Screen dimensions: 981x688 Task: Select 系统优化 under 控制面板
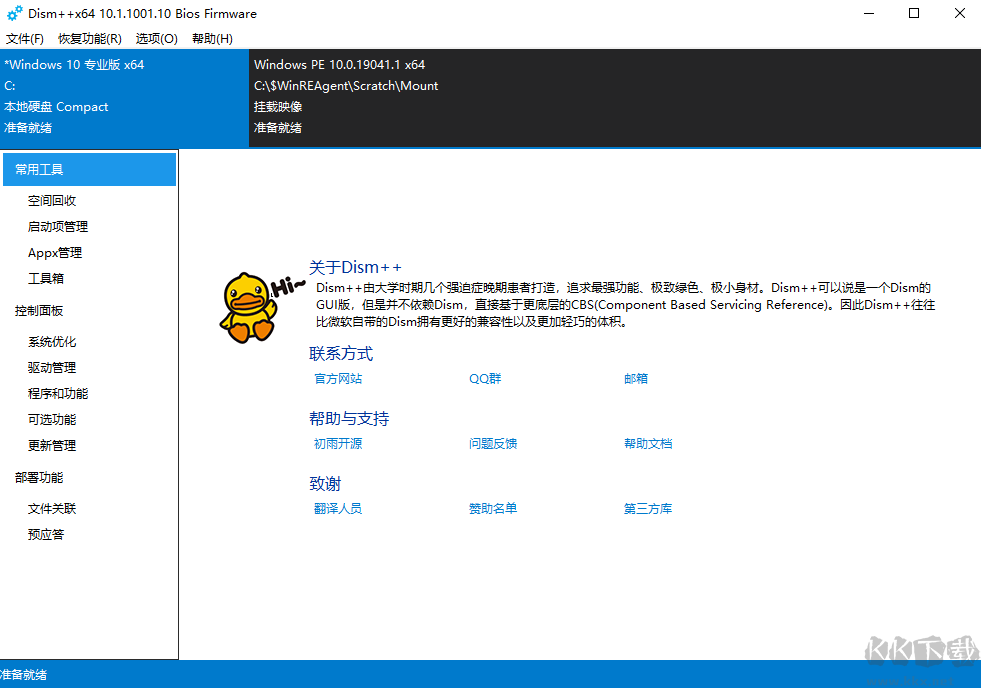pos(53,341)
